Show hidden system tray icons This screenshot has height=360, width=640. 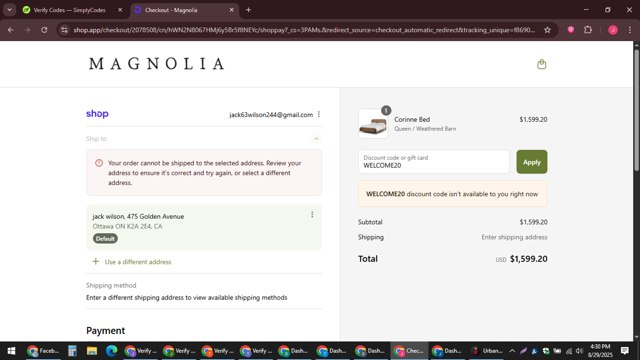tap(512, 351)
